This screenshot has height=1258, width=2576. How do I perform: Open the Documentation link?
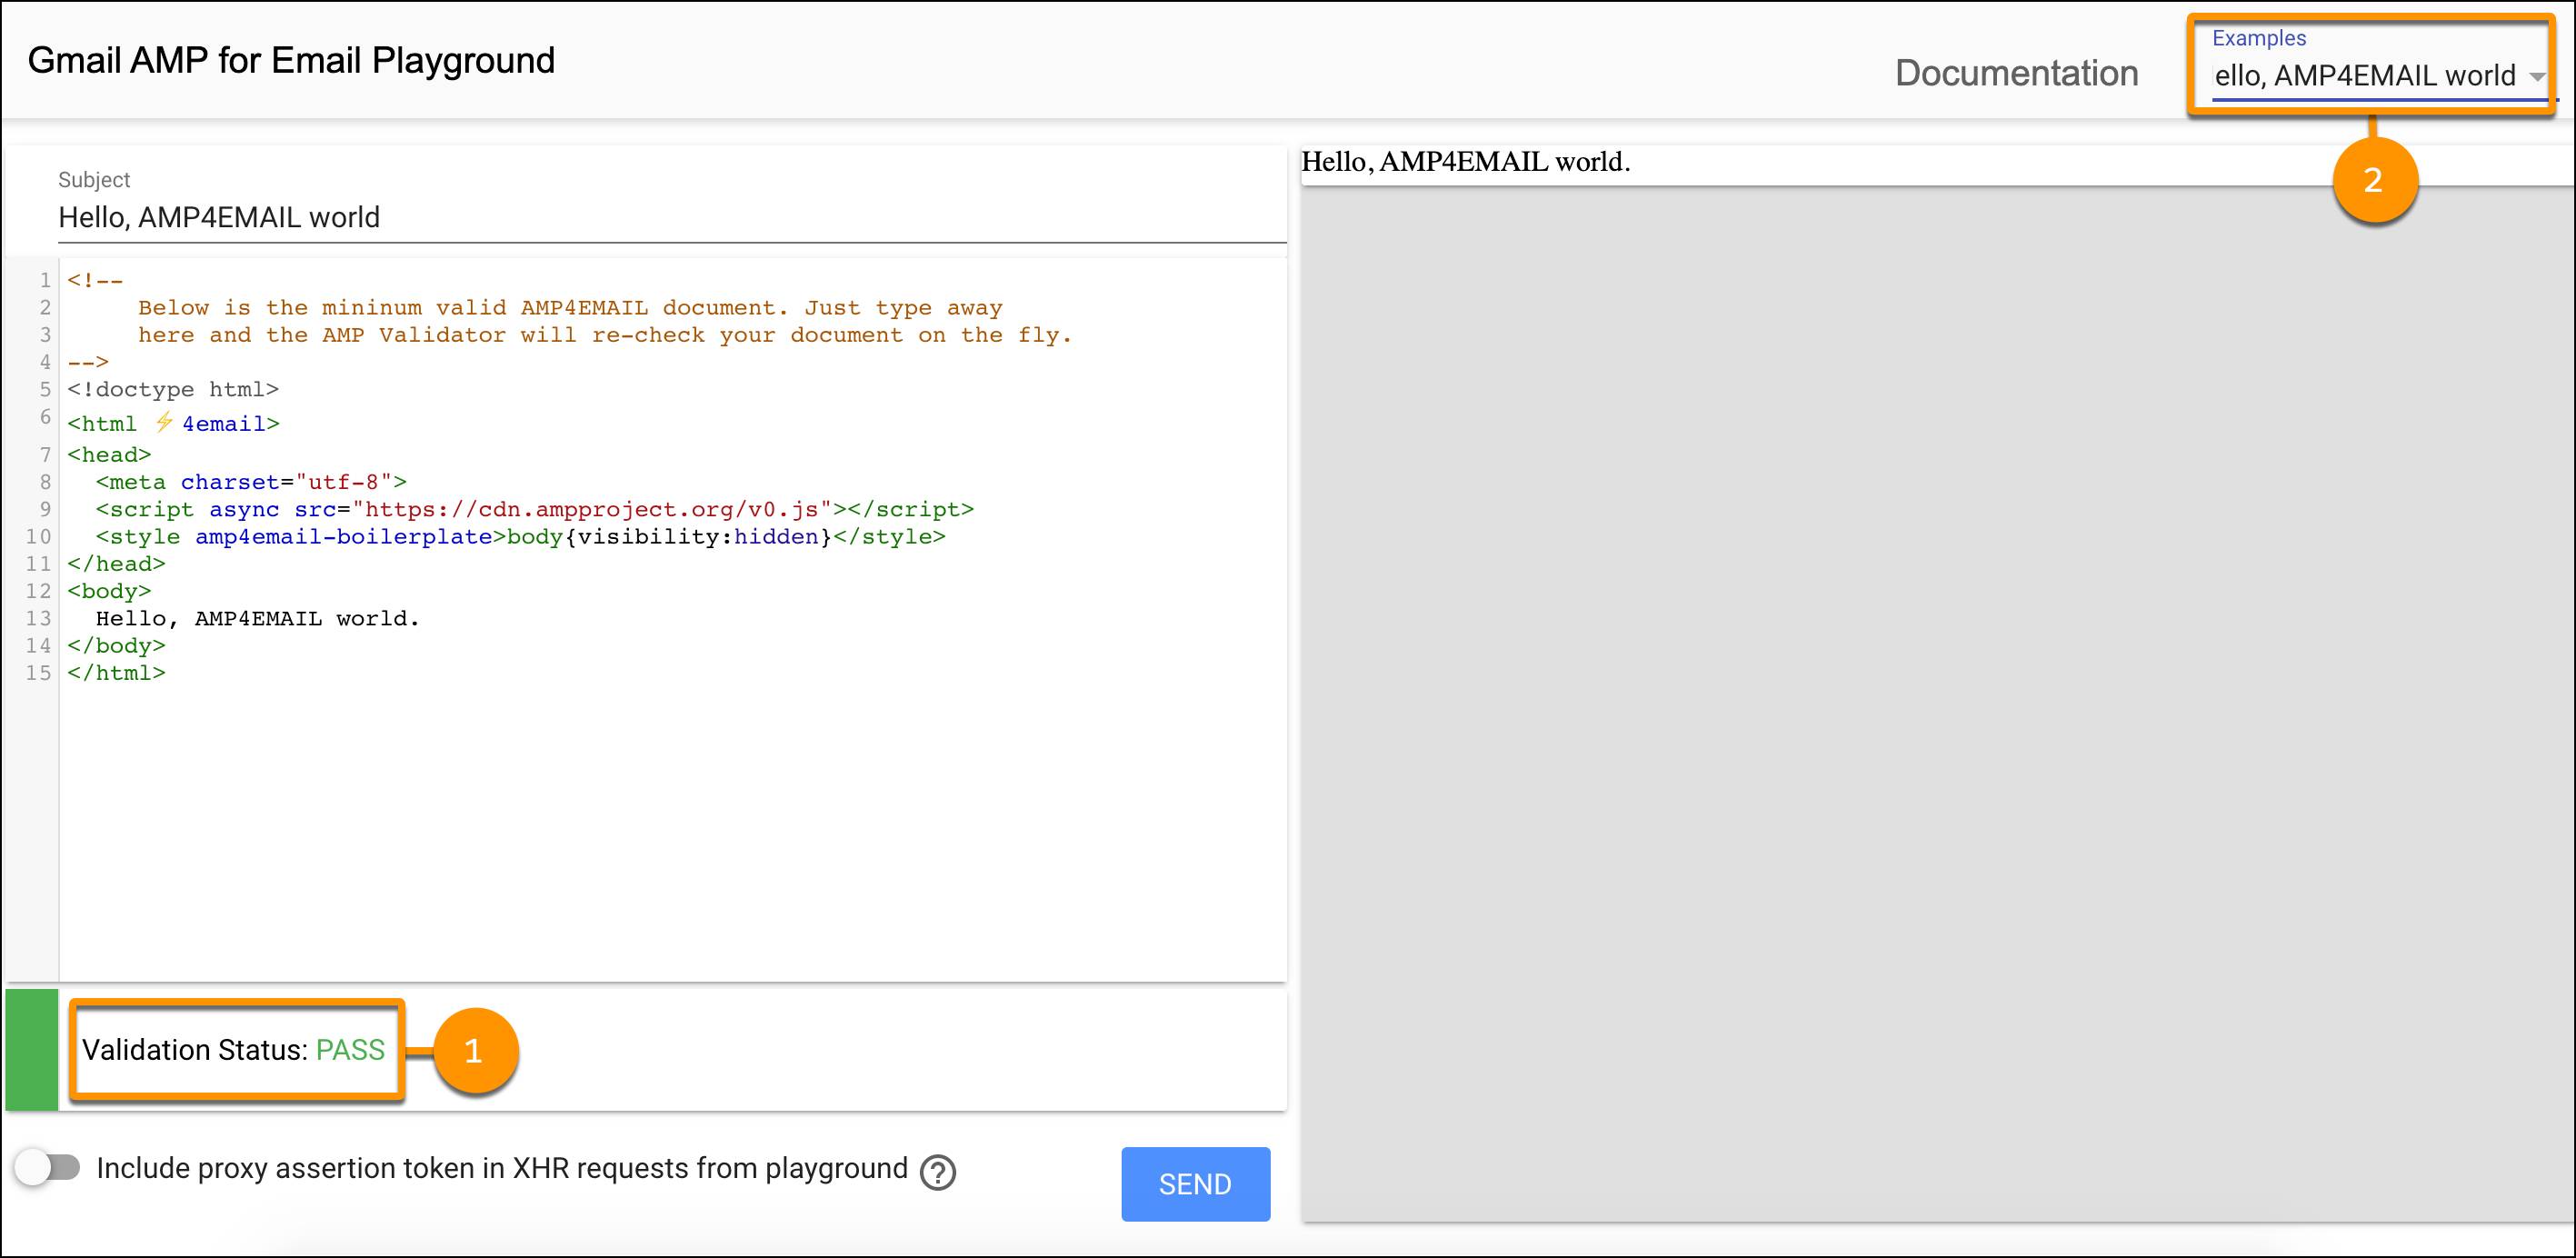point(2016,73)
